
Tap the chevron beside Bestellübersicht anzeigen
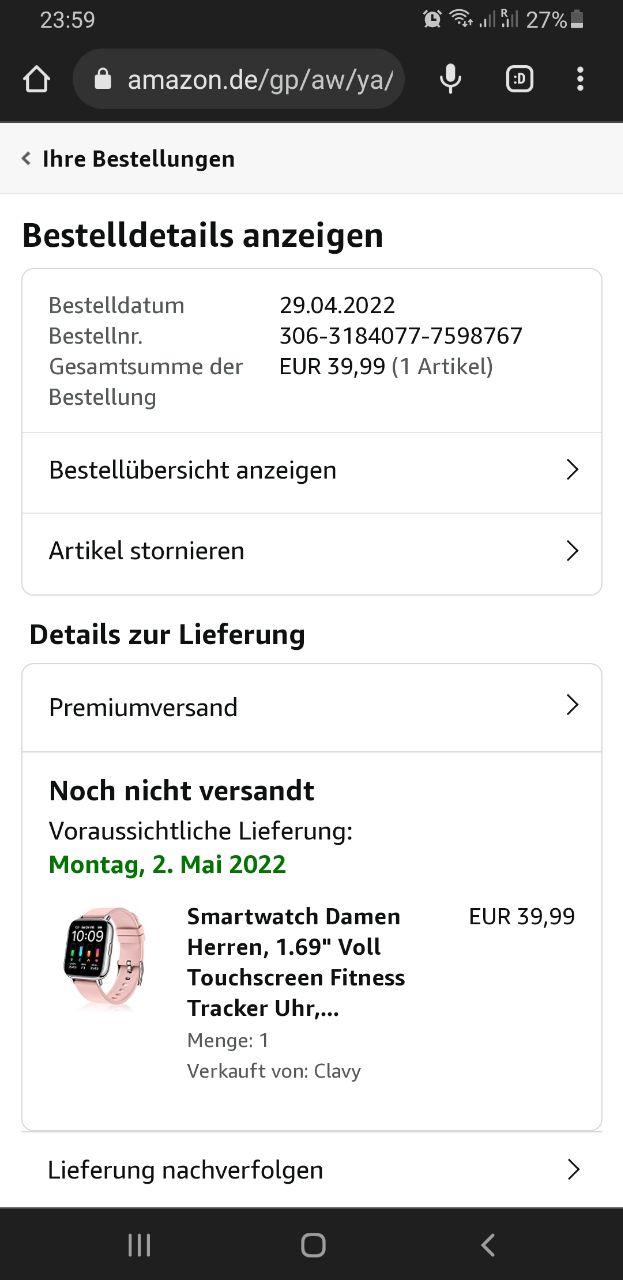pyautogui.click(x=572, y=470)
